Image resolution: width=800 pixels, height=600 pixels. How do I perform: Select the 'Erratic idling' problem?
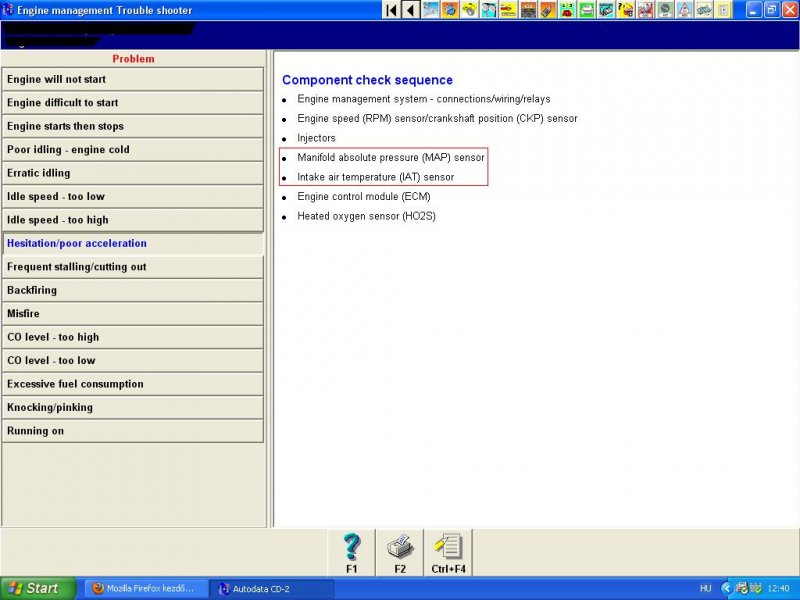tap(133, 173)
